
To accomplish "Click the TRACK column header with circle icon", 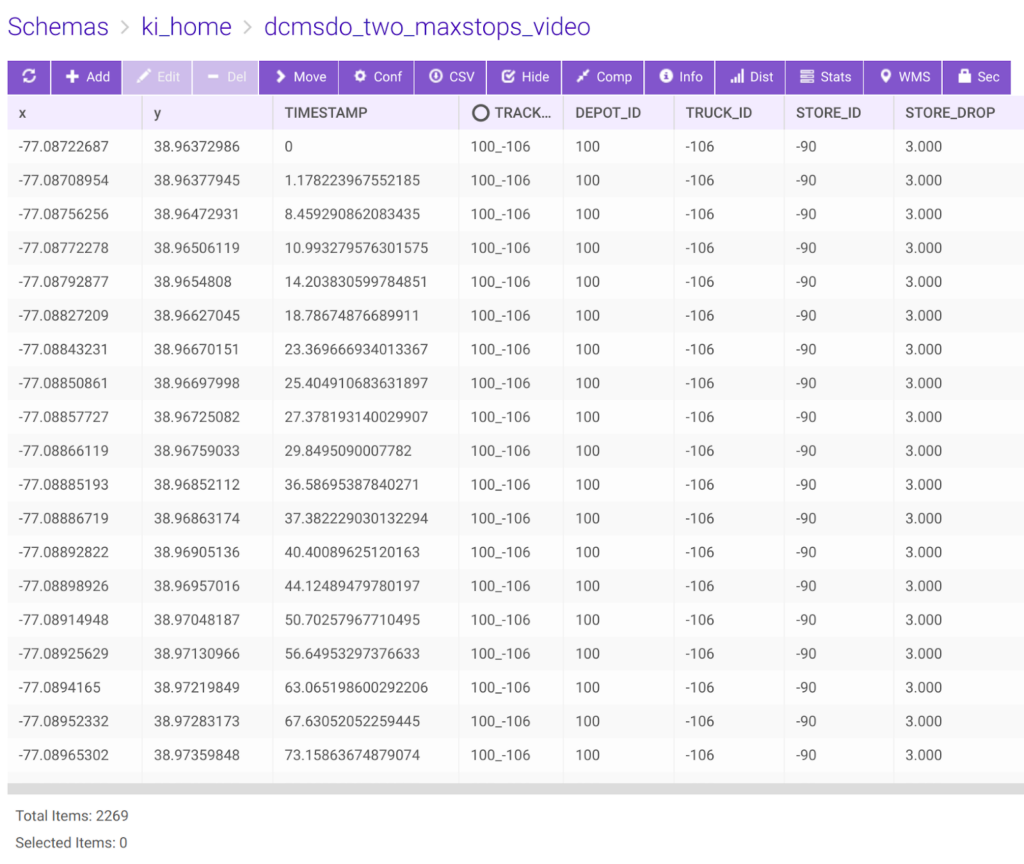I will pyautogui.click(x=511, y=113).
